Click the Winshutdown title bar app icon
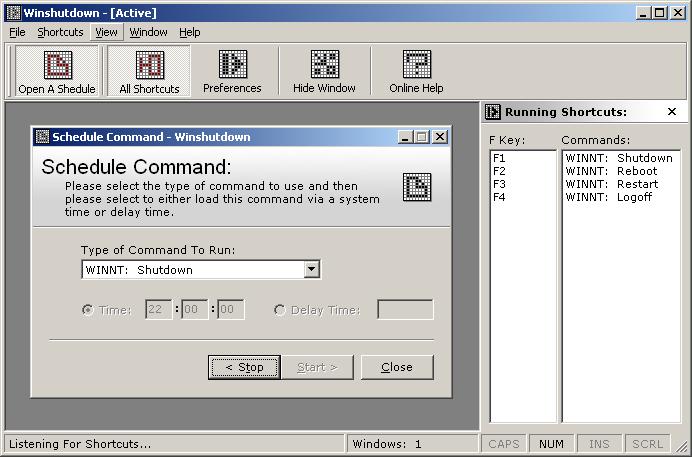 pos(14,13)
